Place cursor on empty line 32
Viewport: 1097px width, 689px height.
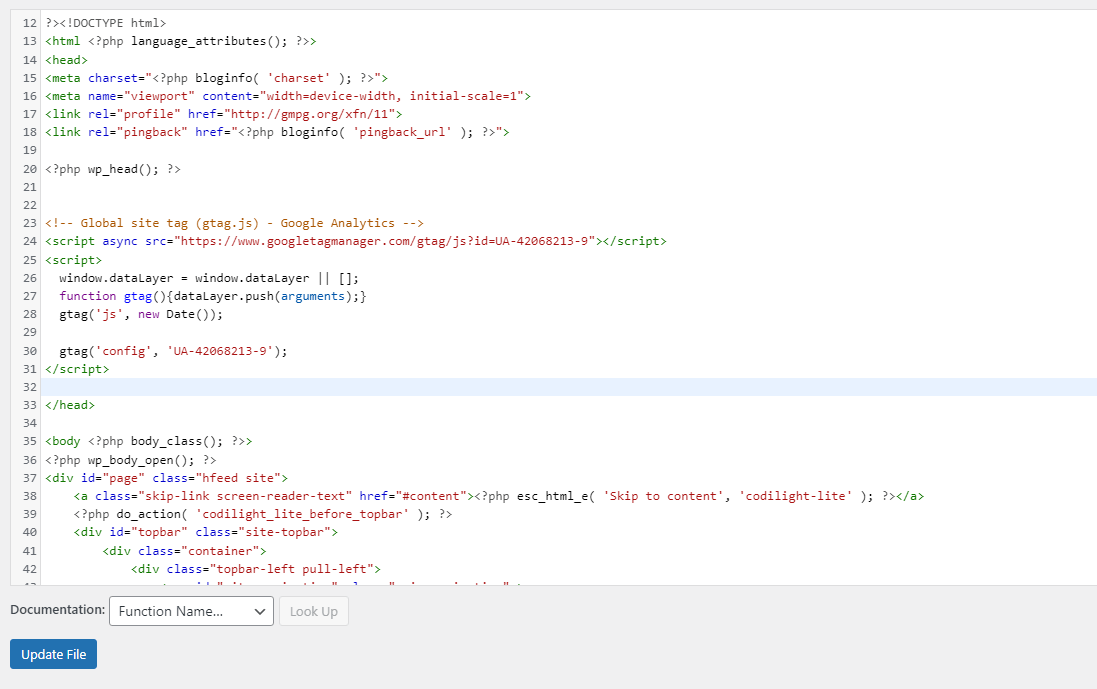(x=568, y=387)
